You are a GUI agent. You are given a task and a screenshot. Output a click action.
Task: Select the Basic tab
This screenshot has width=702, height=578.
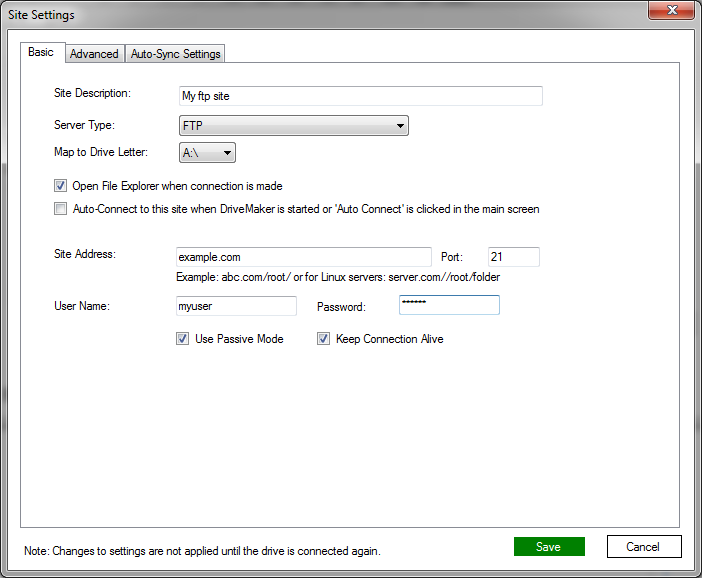pos(42,52)
